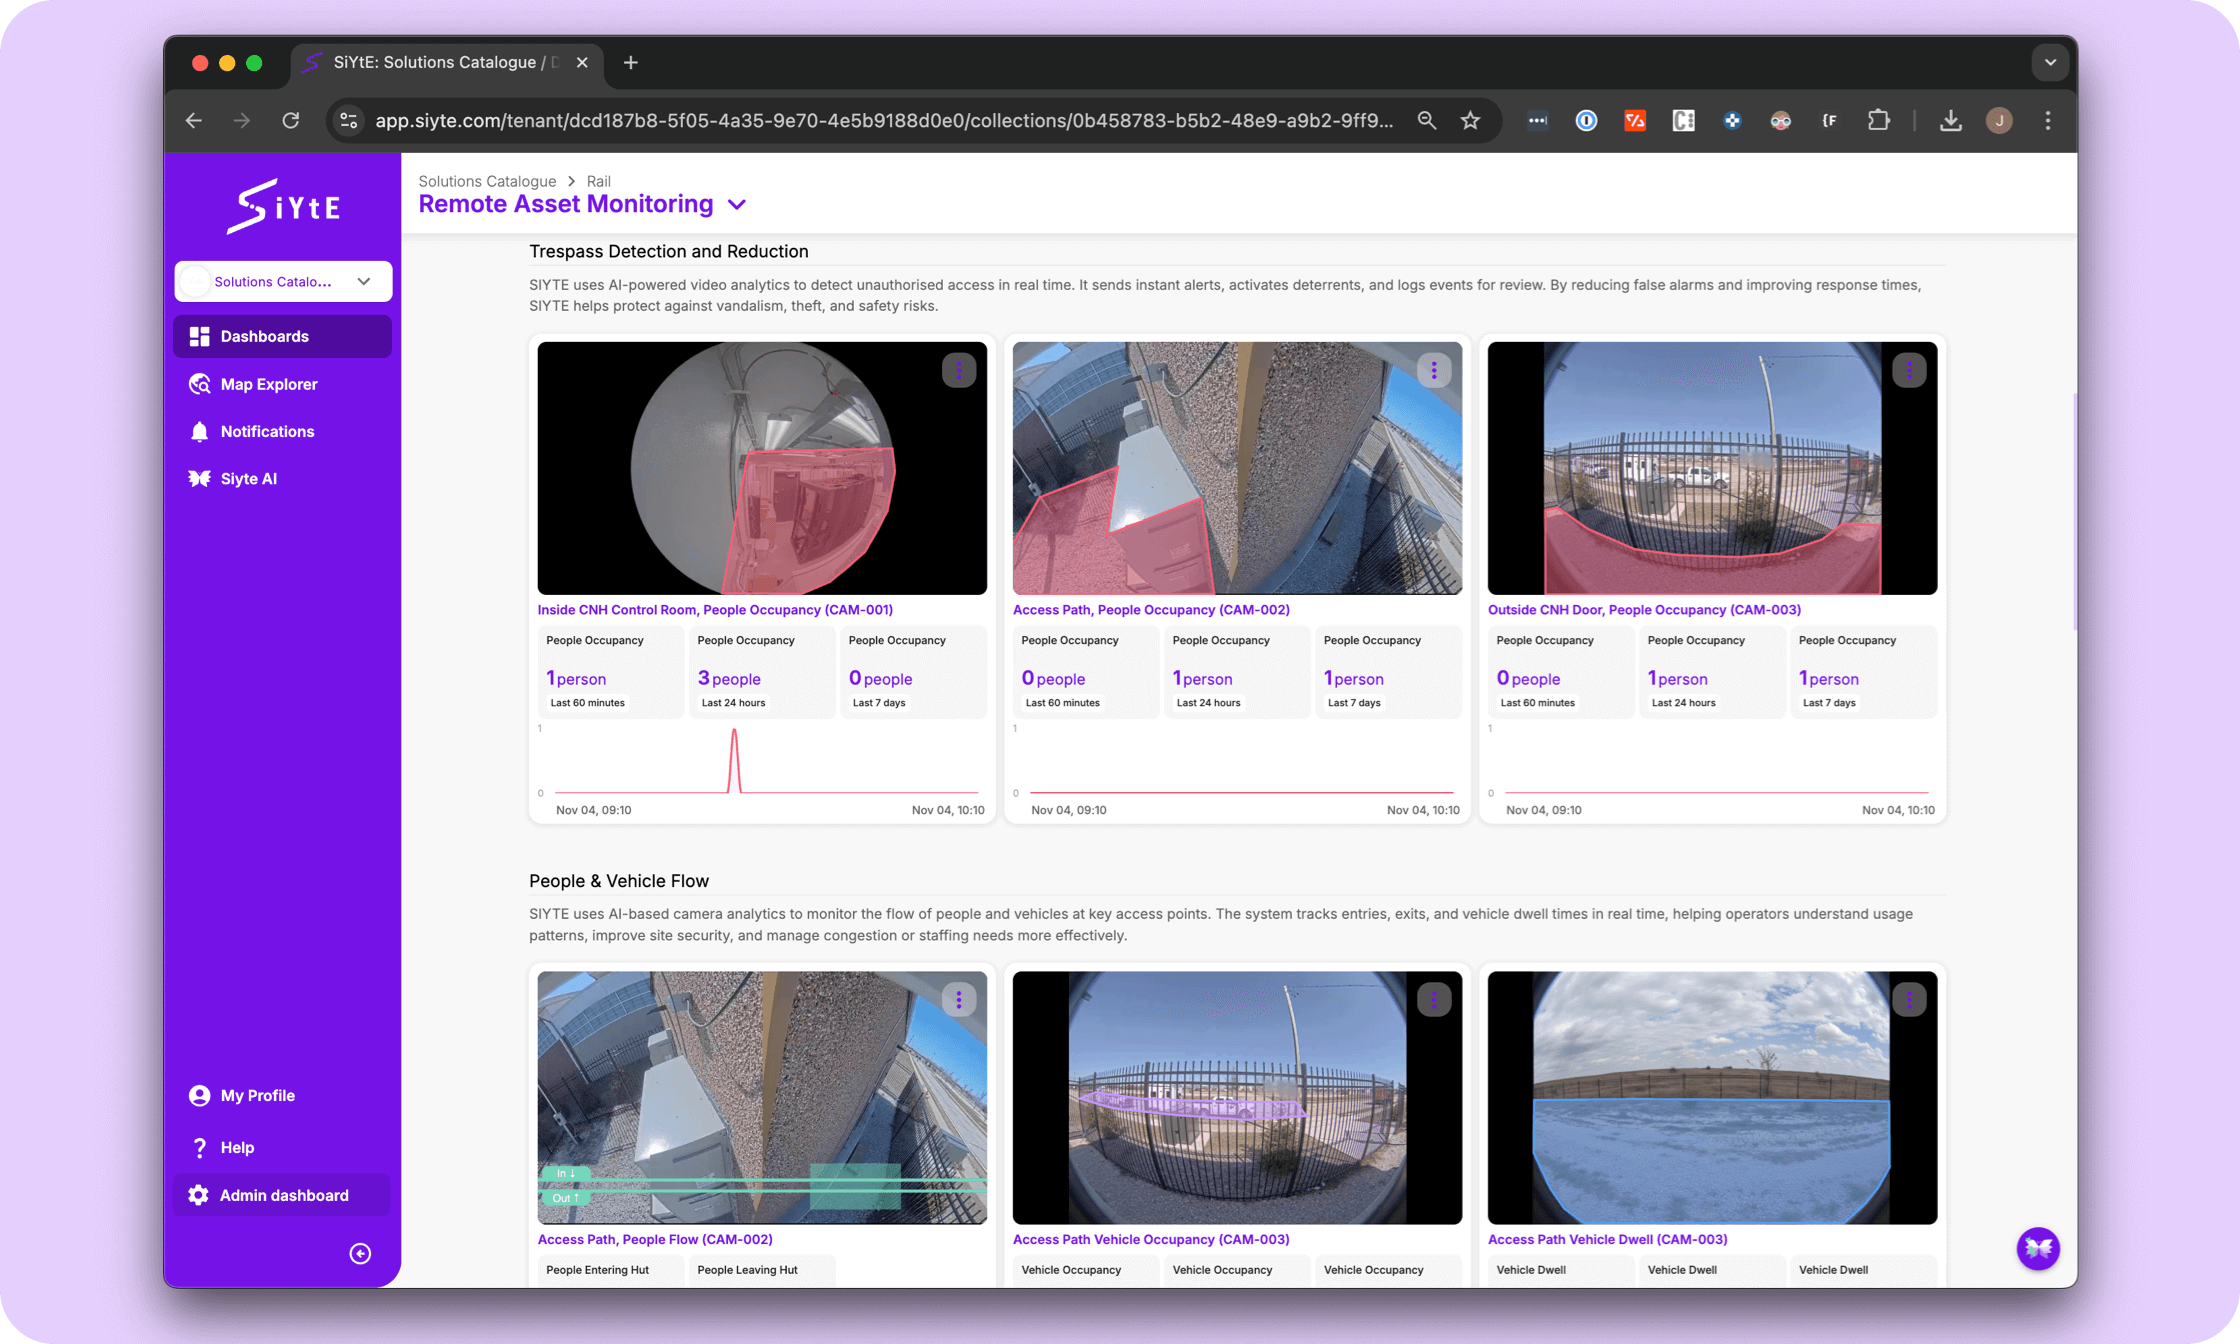The image size is (2240, 1344).
Task: Expand the Remote Asset Monitoring title dropdown
Action: point(737,205)
